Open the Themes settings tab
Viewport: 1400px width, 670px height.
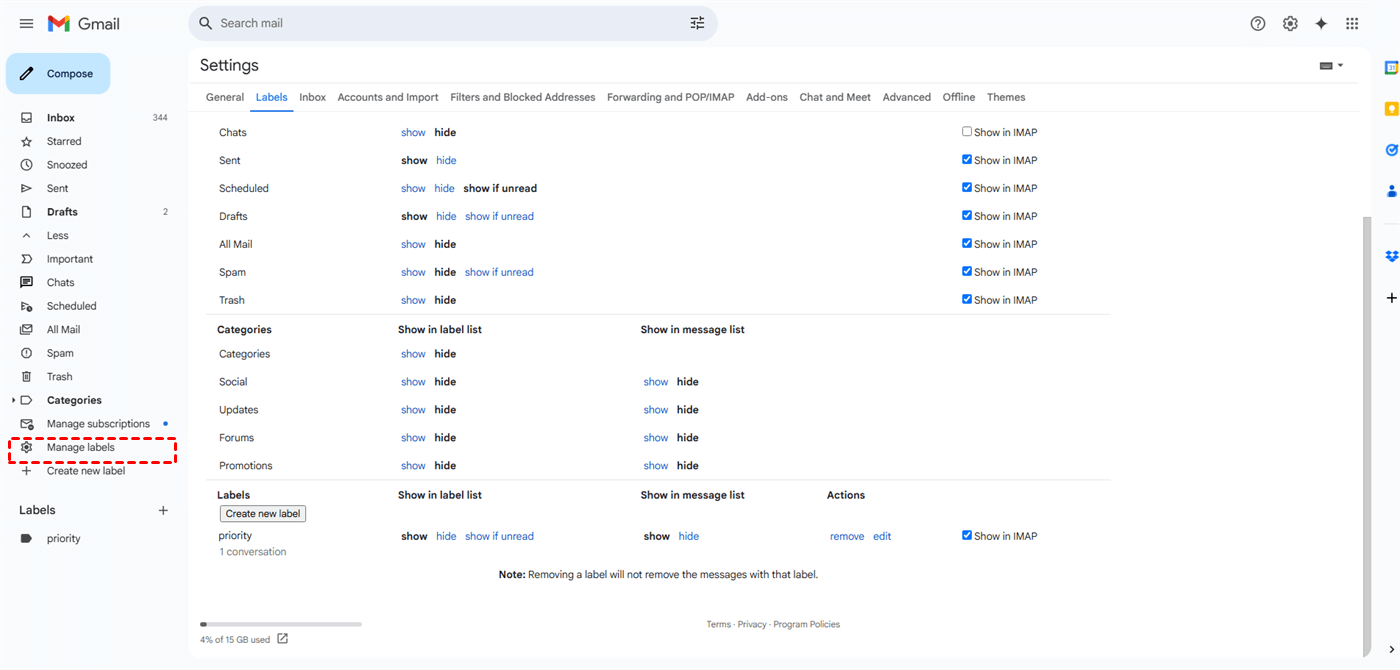coord(1005,97)
